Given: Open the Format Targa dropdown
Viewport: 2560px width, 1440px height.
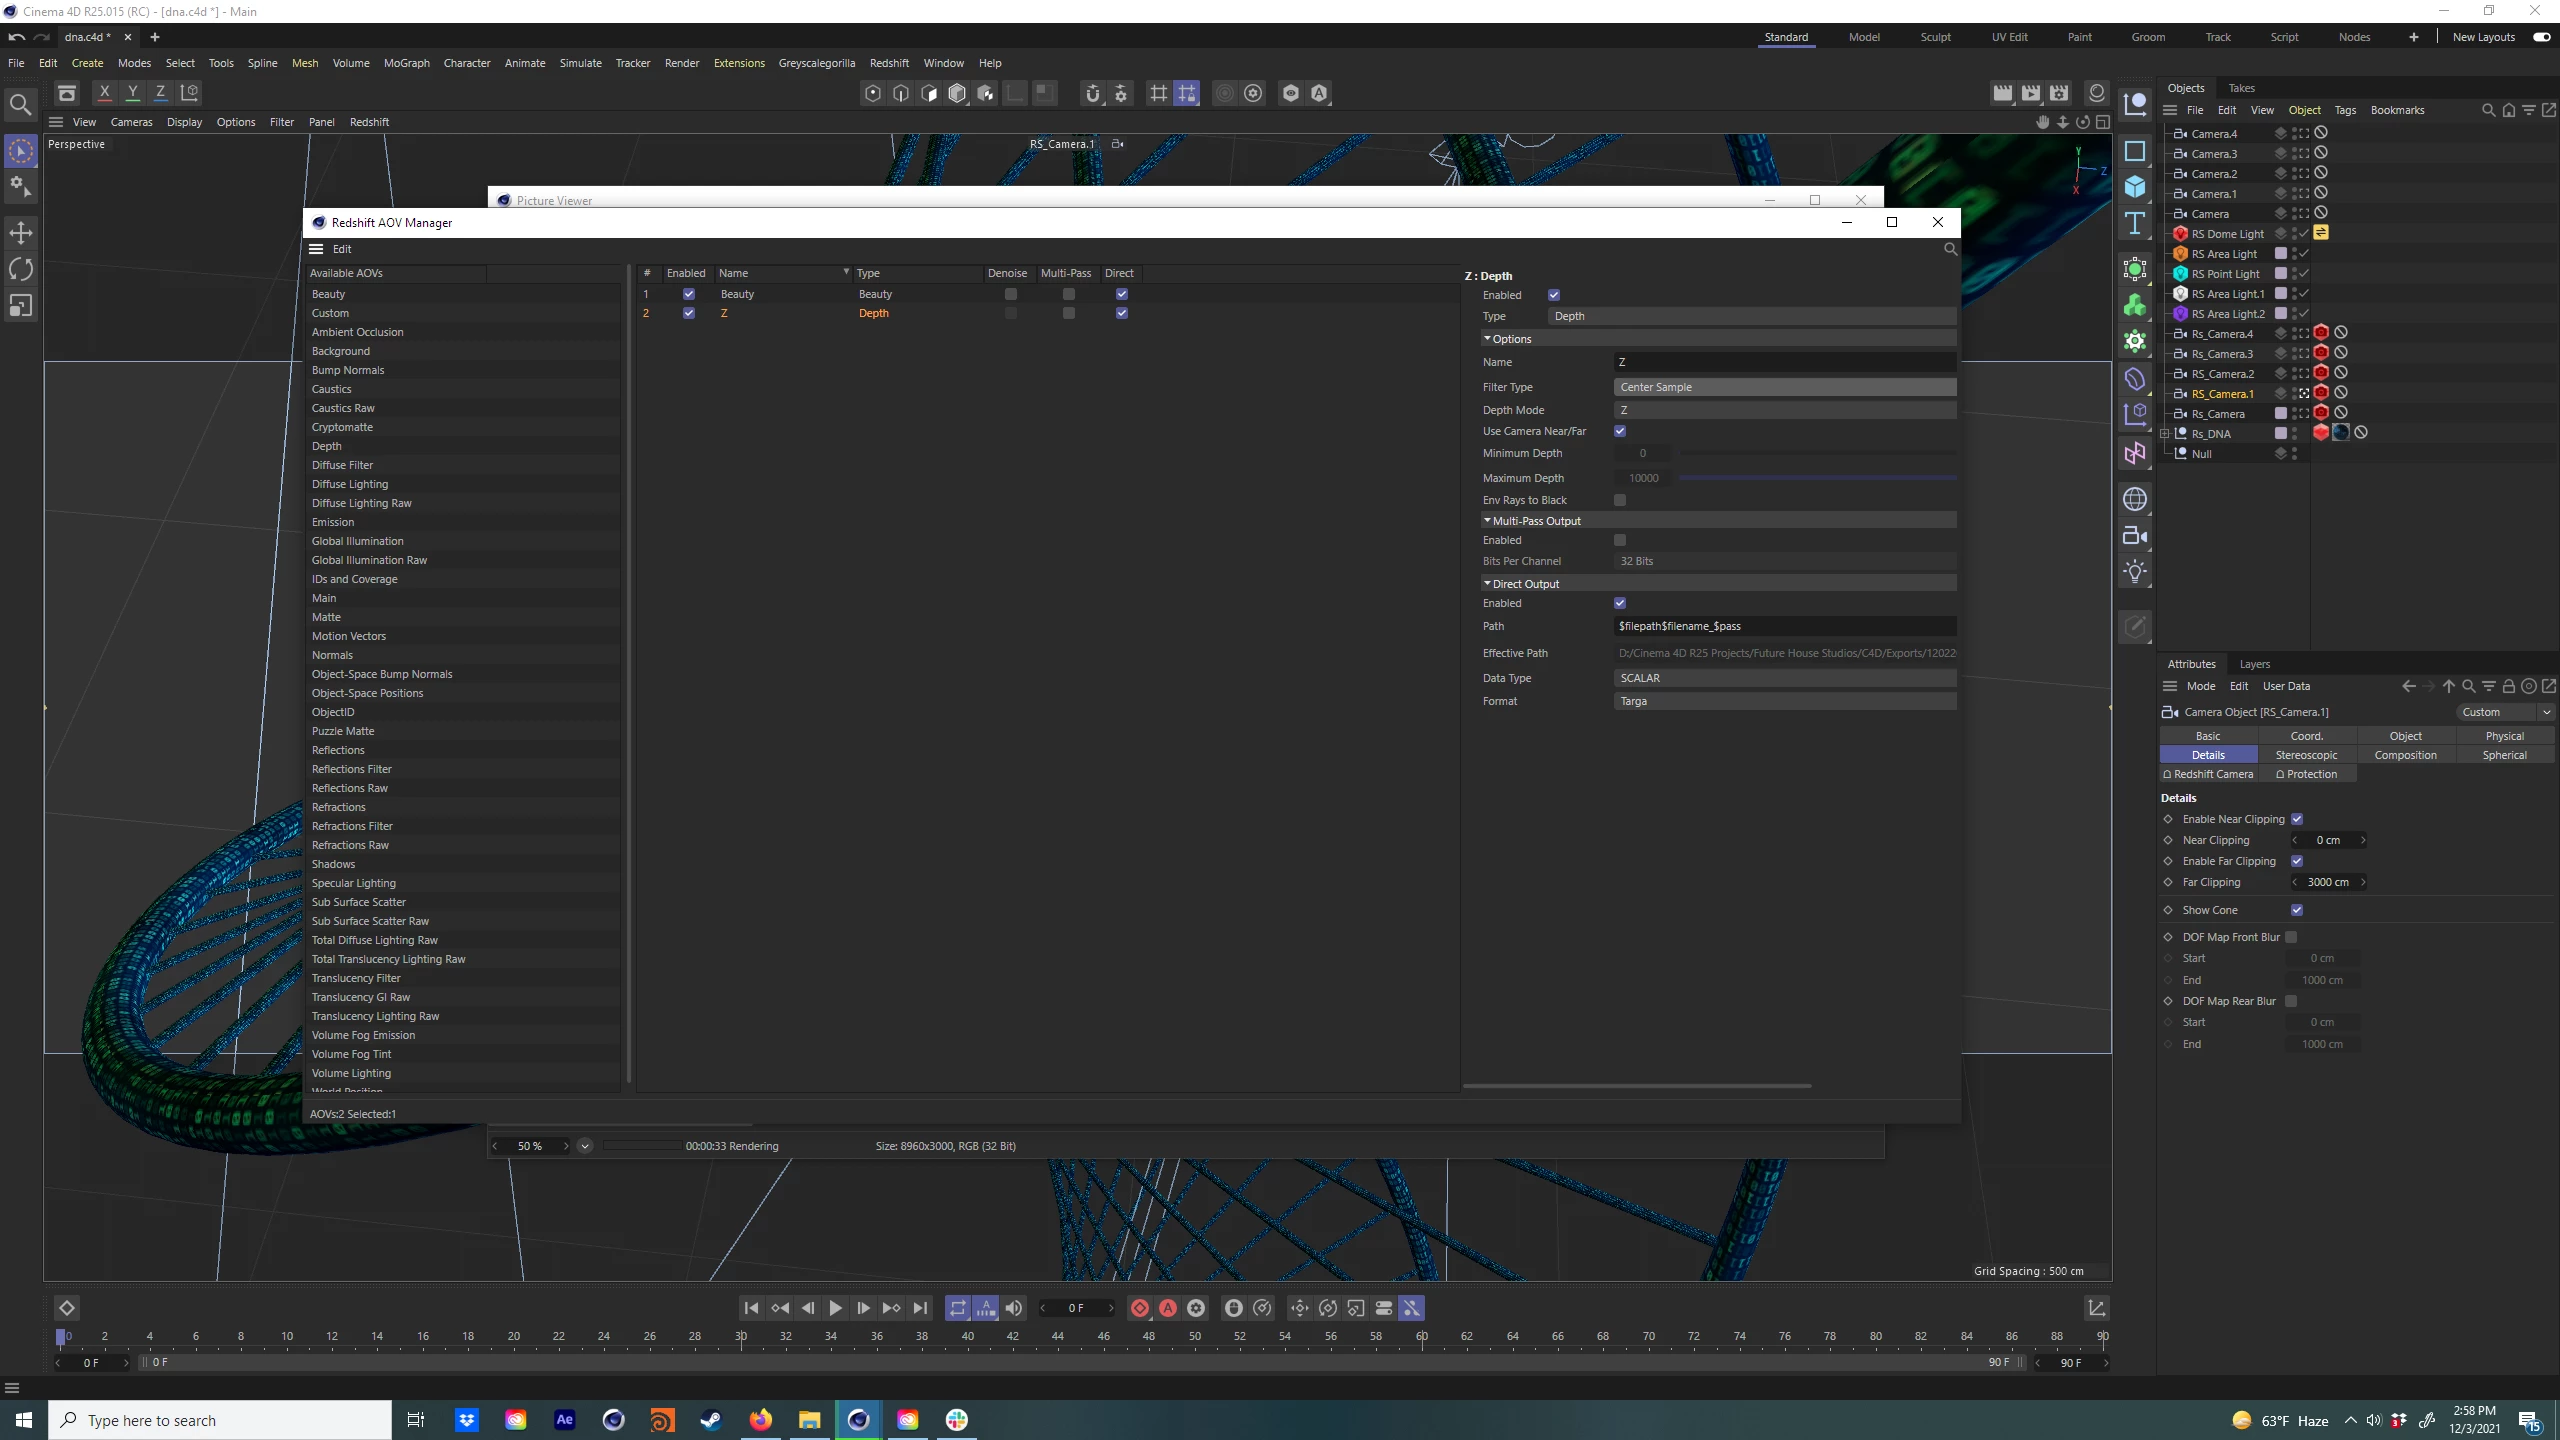Looking at the screenshot, I should (1784, 701).
